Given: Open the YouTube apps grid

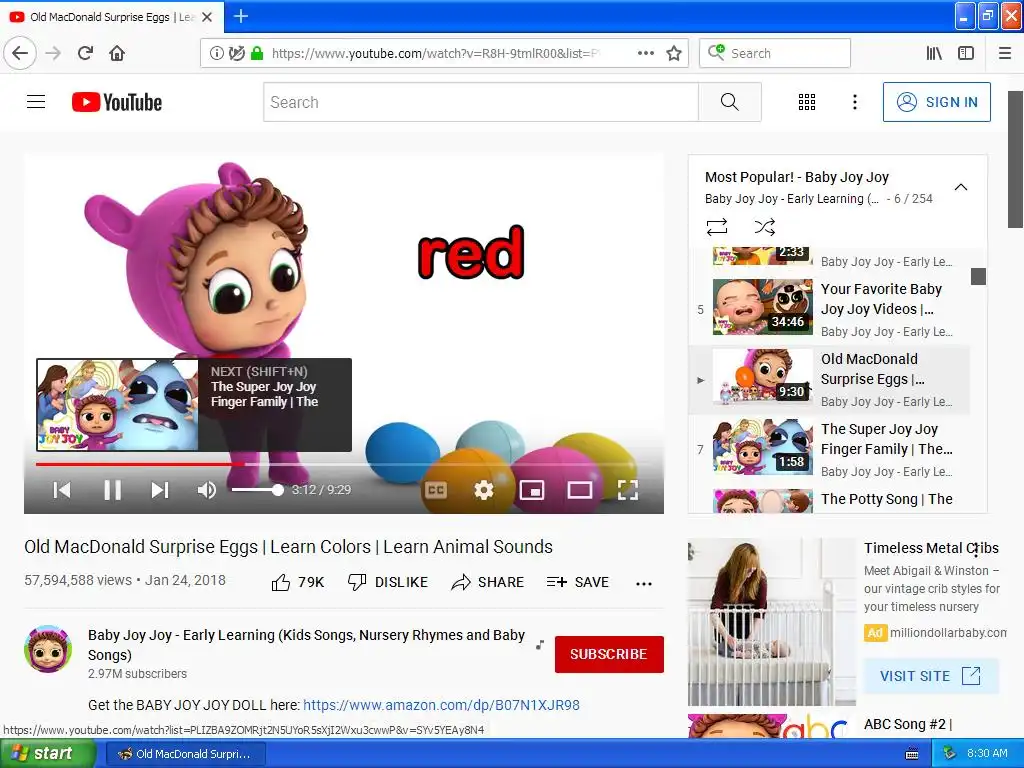Looking at the screenshot, I should (x=807, y=102).
